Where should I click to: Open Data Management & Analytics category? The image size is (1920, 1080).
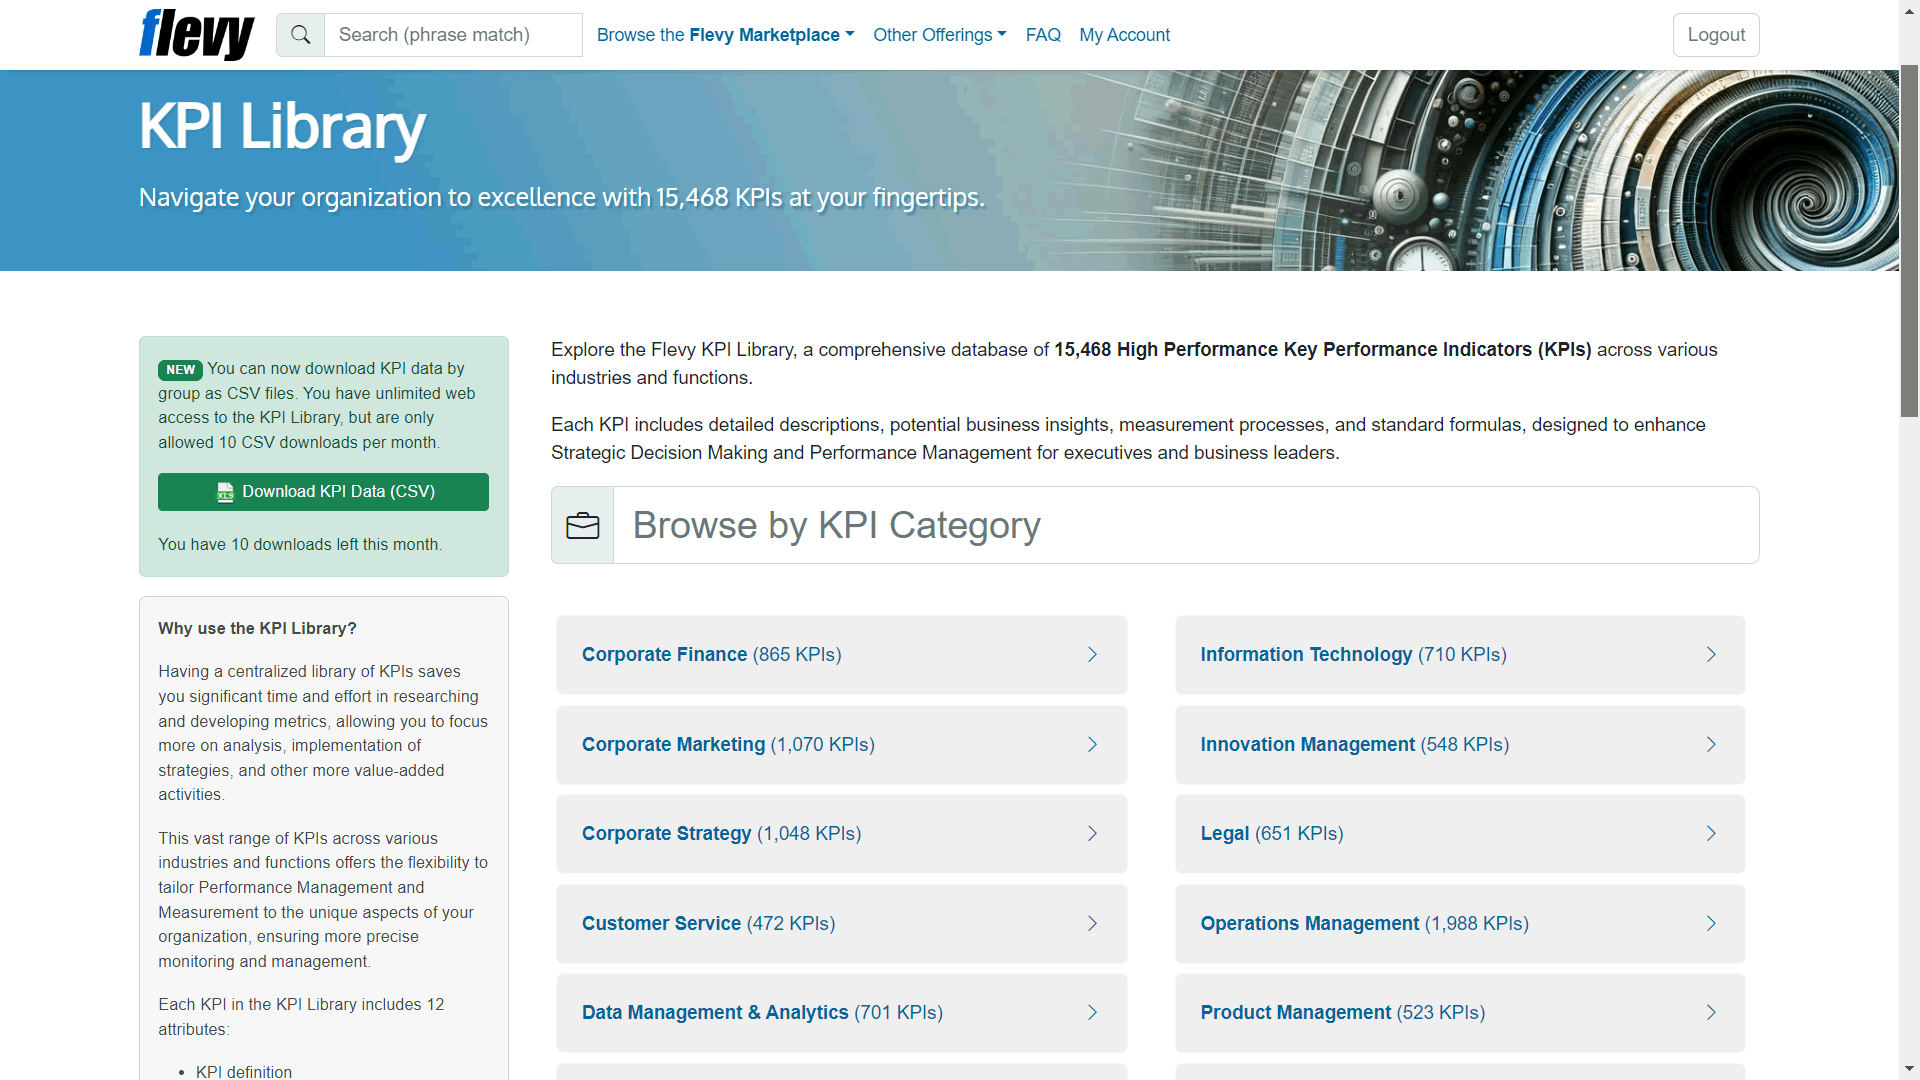click(x=841, y=1013)
